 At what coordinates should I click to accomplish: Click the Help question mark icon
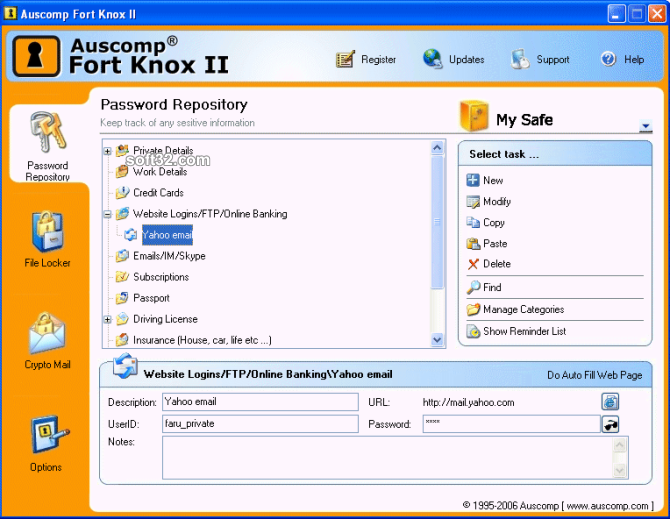608,59
